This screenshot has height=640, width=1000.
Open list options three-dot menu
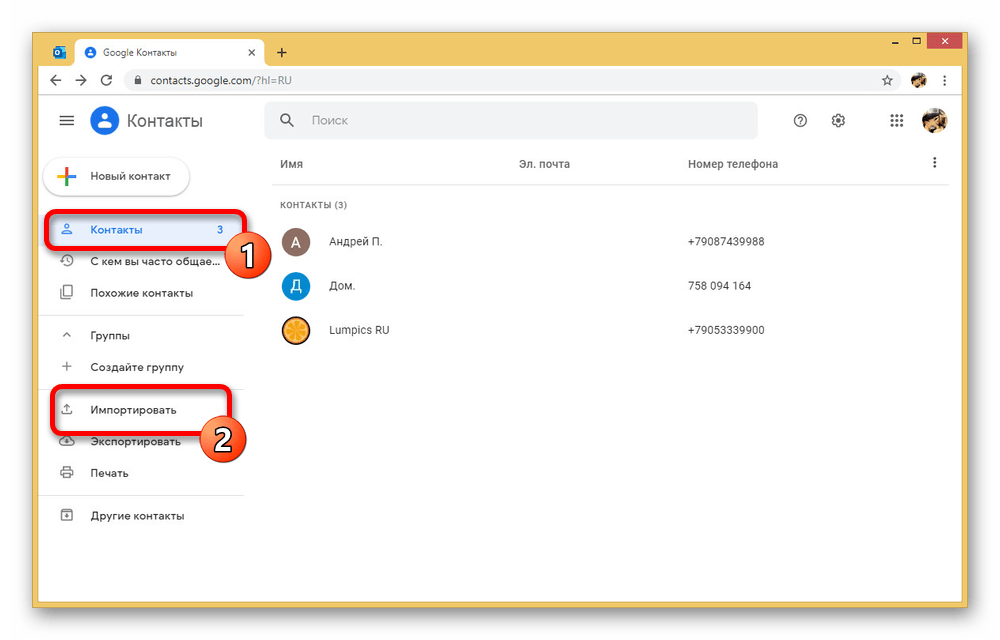point(934,163)
